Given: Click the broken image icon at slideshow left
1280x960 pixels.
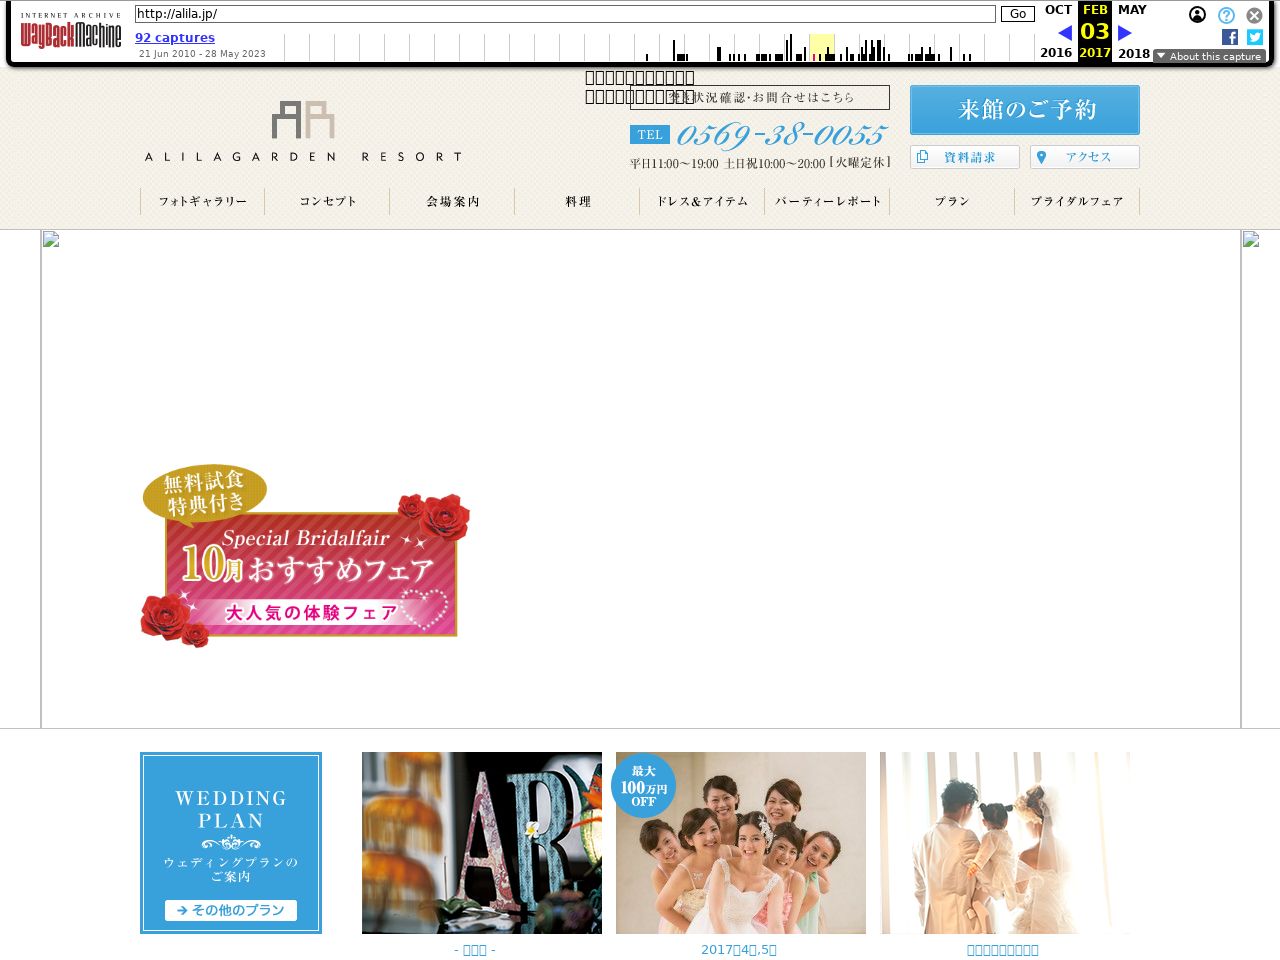Looking at the screenshot, I should pos(51,239).
